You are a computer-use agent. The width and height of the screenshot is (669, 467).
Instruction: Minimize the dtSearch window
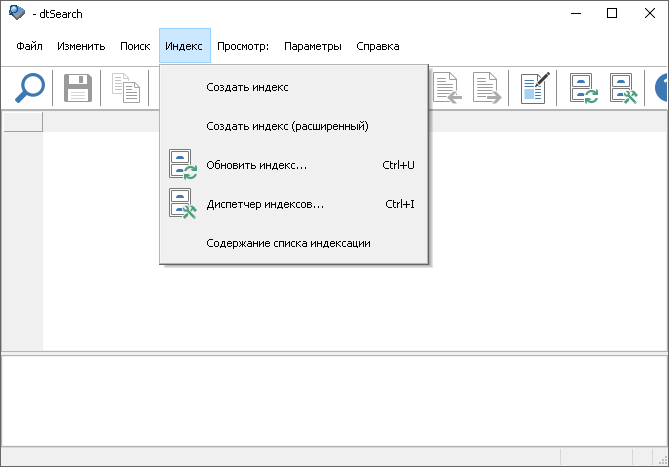click(x=576, y=13)
